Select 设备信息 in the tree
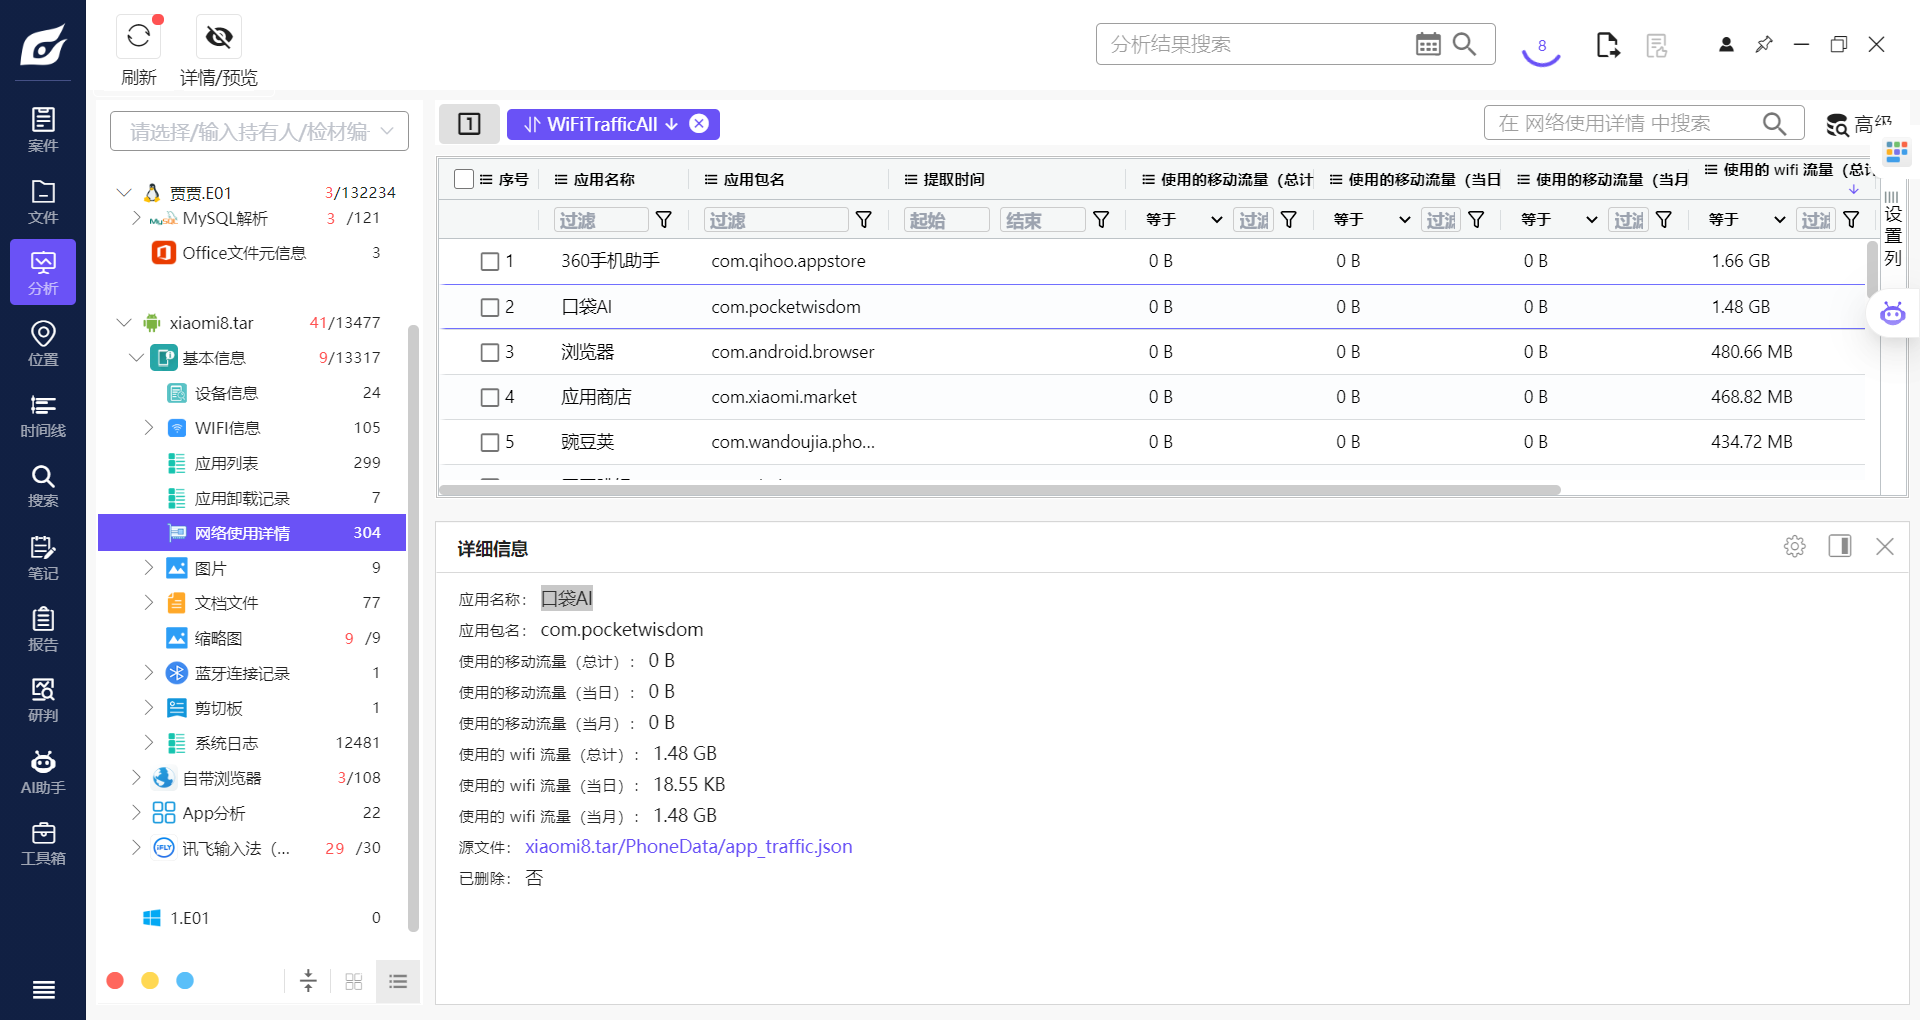The image size is (1920, 1020). click(252, 393)
